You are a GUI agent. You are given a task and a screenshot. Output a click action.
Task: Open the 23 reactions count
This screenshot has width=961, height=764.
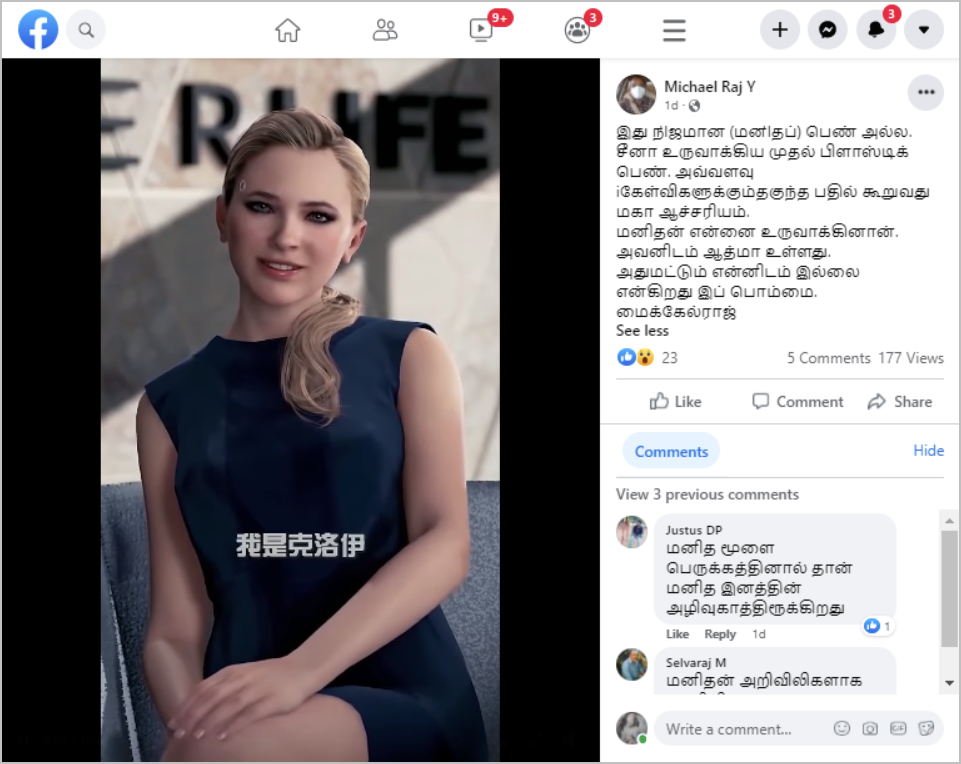click(x=670, y=358)
